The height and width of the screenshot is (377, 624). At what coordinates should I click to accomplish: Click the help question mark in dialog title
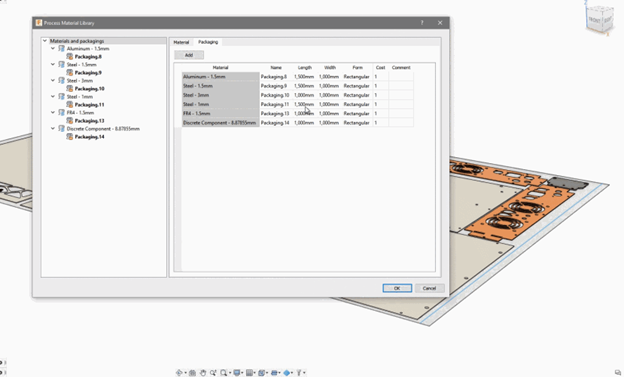(x=422, y=23)
